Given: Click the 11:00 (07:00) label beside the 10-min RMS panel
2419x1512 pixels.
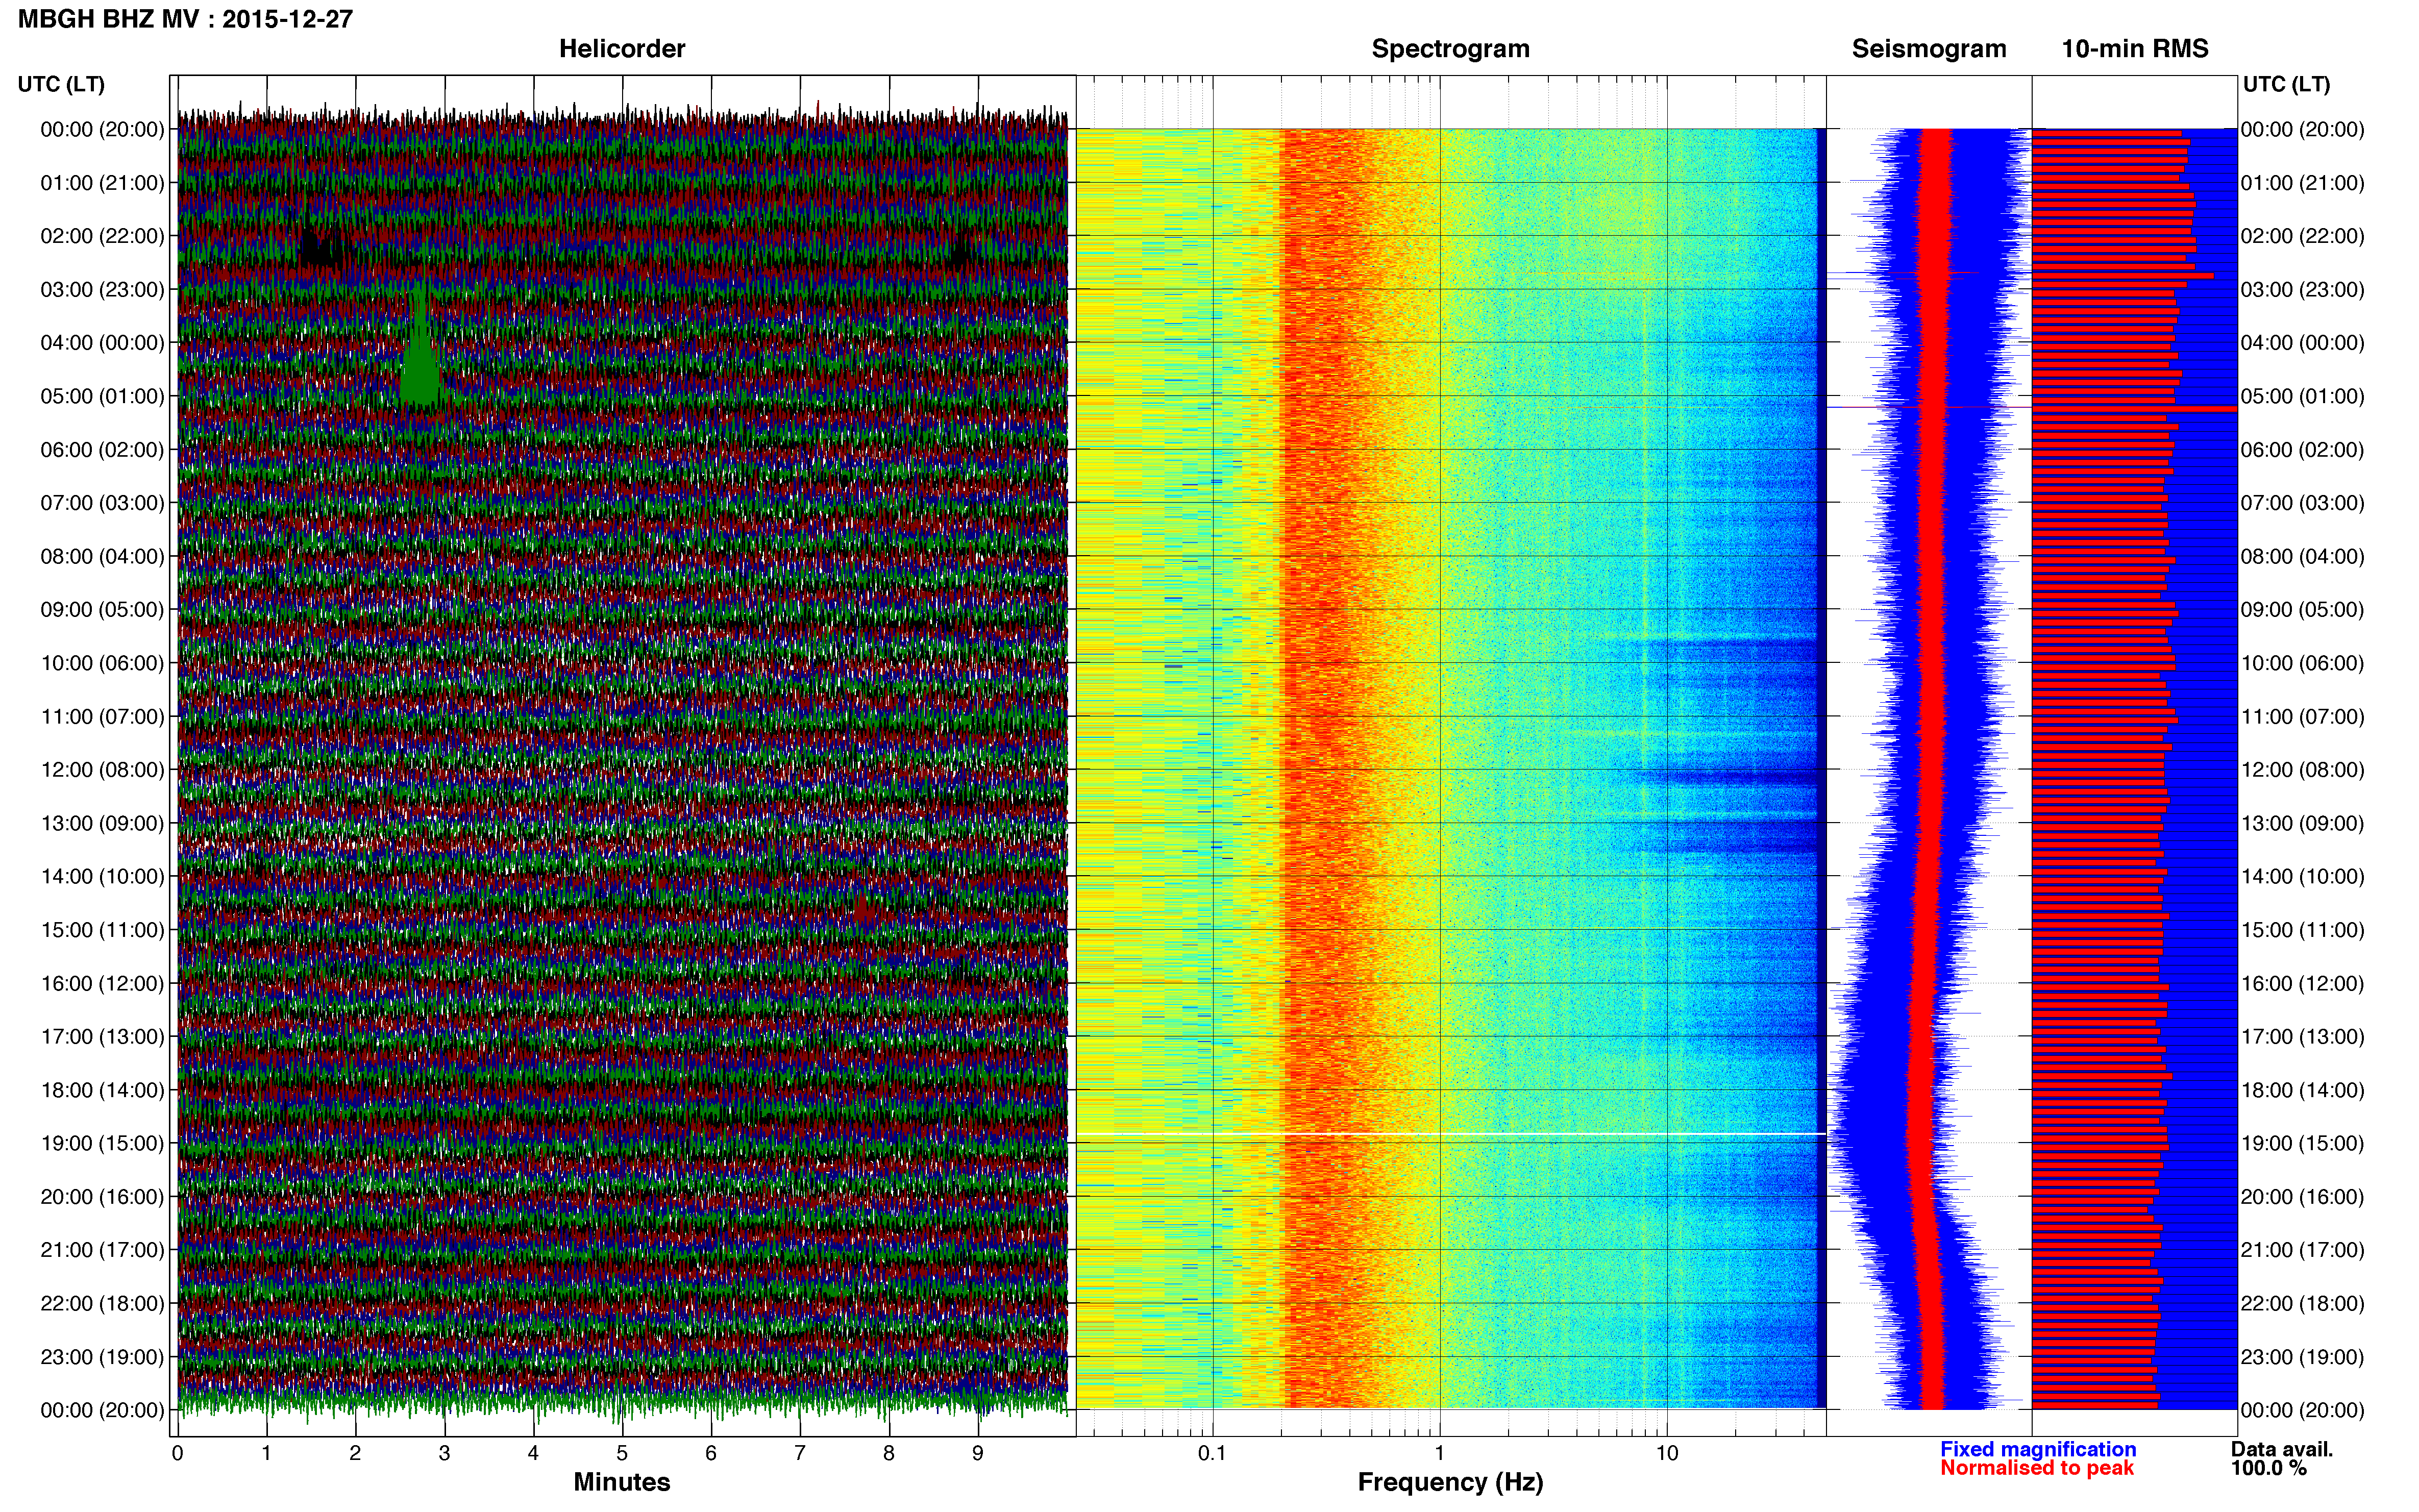Looking at the screenshot, I should pyautogui.click(x=2303, y=717).
